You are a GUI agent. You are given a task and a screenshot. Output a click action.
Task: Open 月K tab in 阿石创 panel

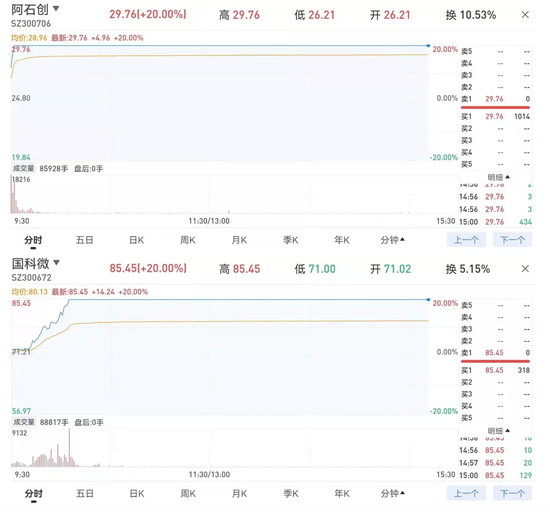pos(239,240)
